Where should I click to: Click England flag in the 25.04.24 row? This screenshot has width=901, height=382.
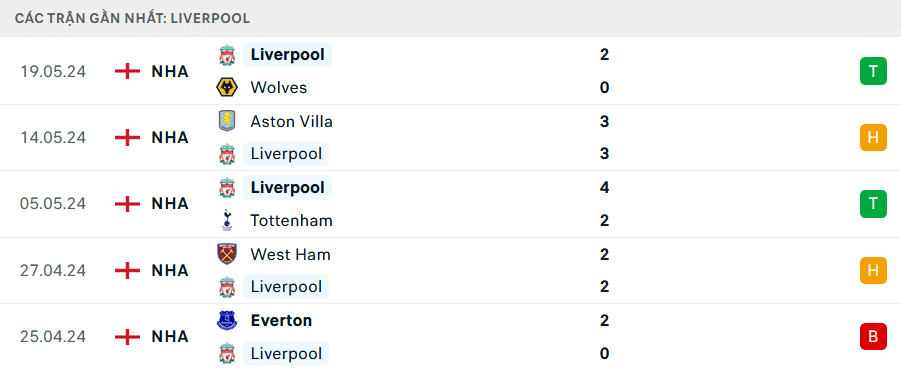pyautogui.click(x=127, y=337)
